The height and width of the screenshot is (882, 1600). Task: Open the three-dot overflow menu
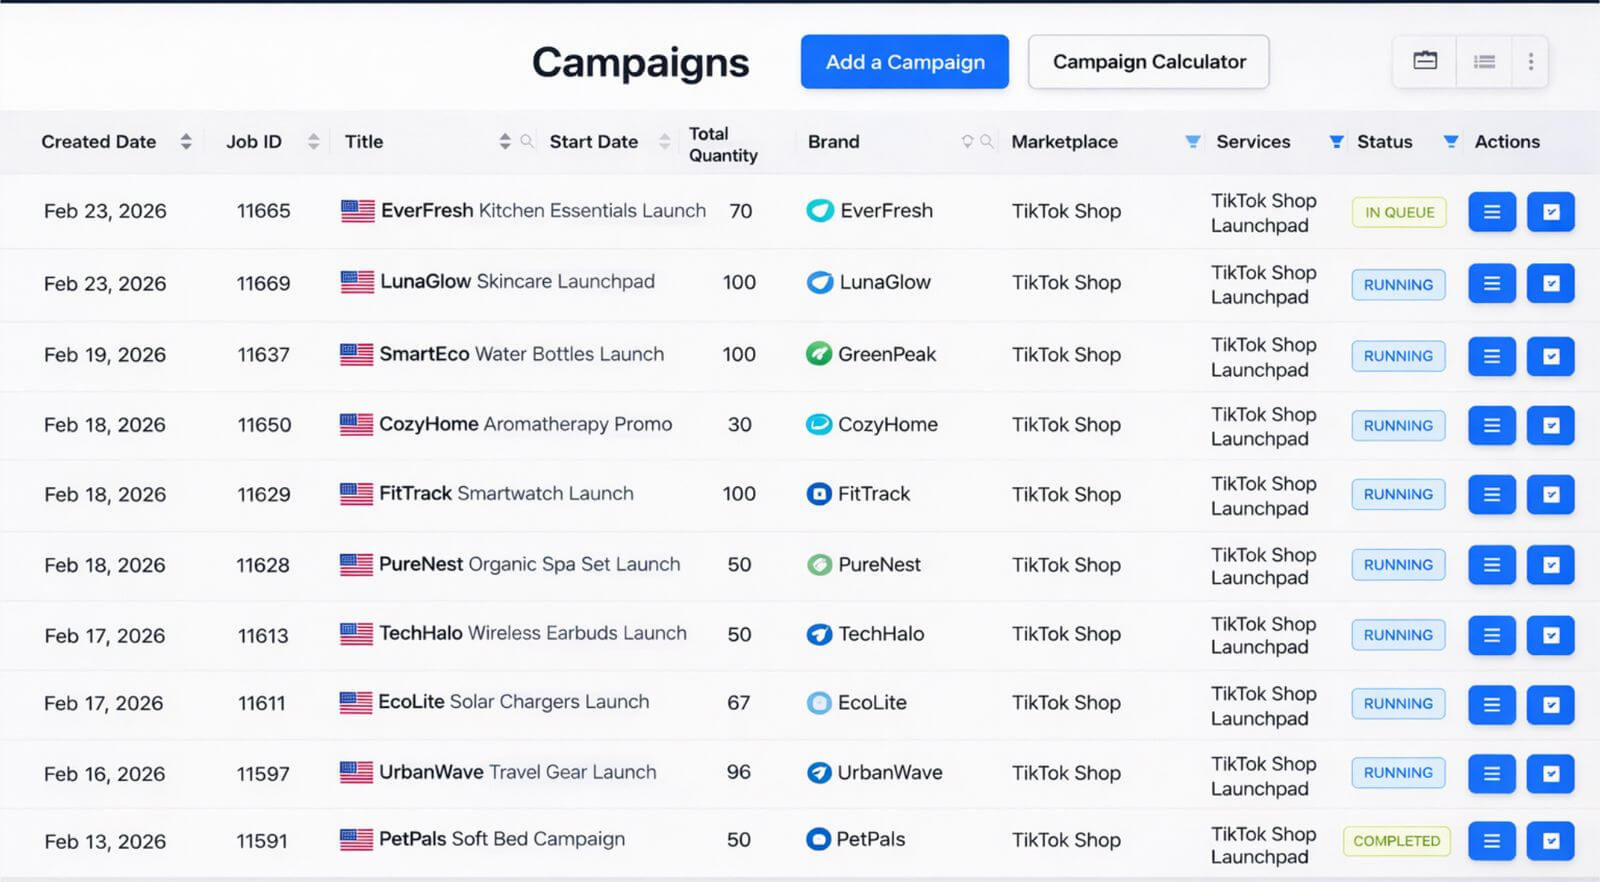click(x=1530, y=61)
